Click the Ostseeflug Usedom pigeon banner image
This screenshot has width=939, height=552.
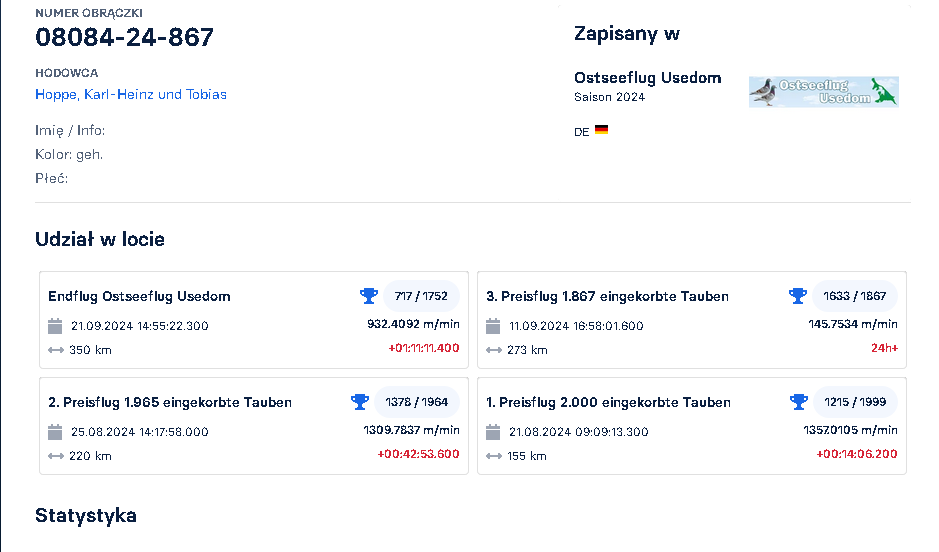(x=823, y=92)
